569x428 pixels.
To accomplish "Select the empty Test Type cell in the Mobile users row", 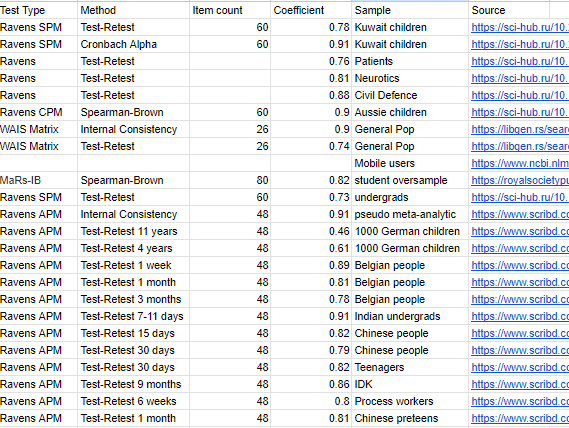I will [38, 163].
